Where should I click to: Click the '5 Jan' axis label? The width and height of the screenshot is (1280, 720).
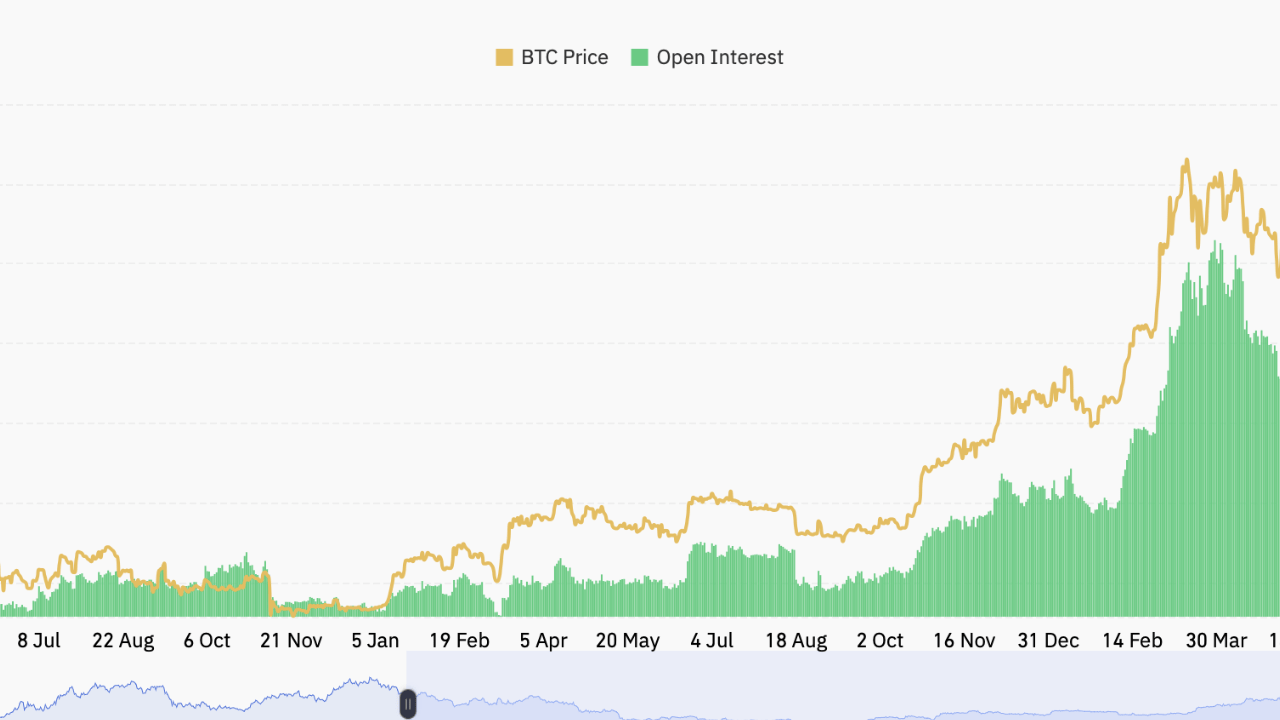point(375,641)
